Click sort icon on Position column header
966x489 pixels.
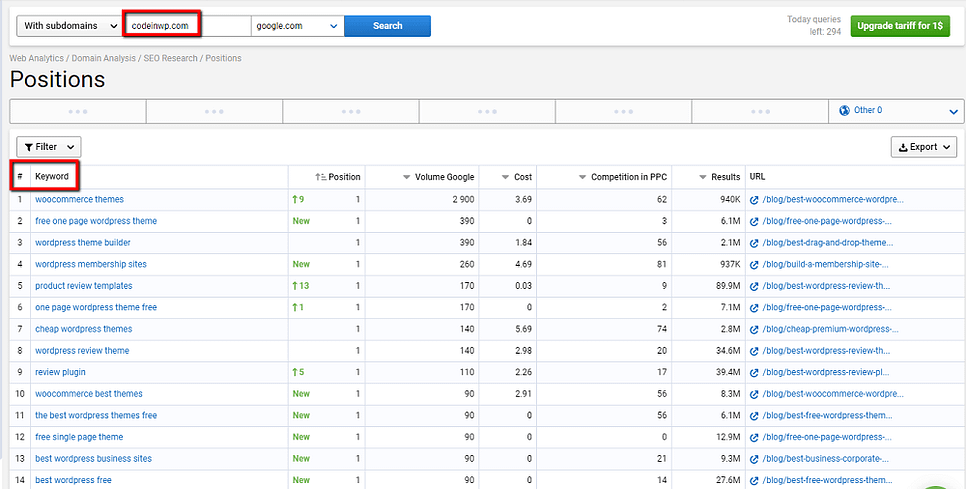(x=320, y=177)
